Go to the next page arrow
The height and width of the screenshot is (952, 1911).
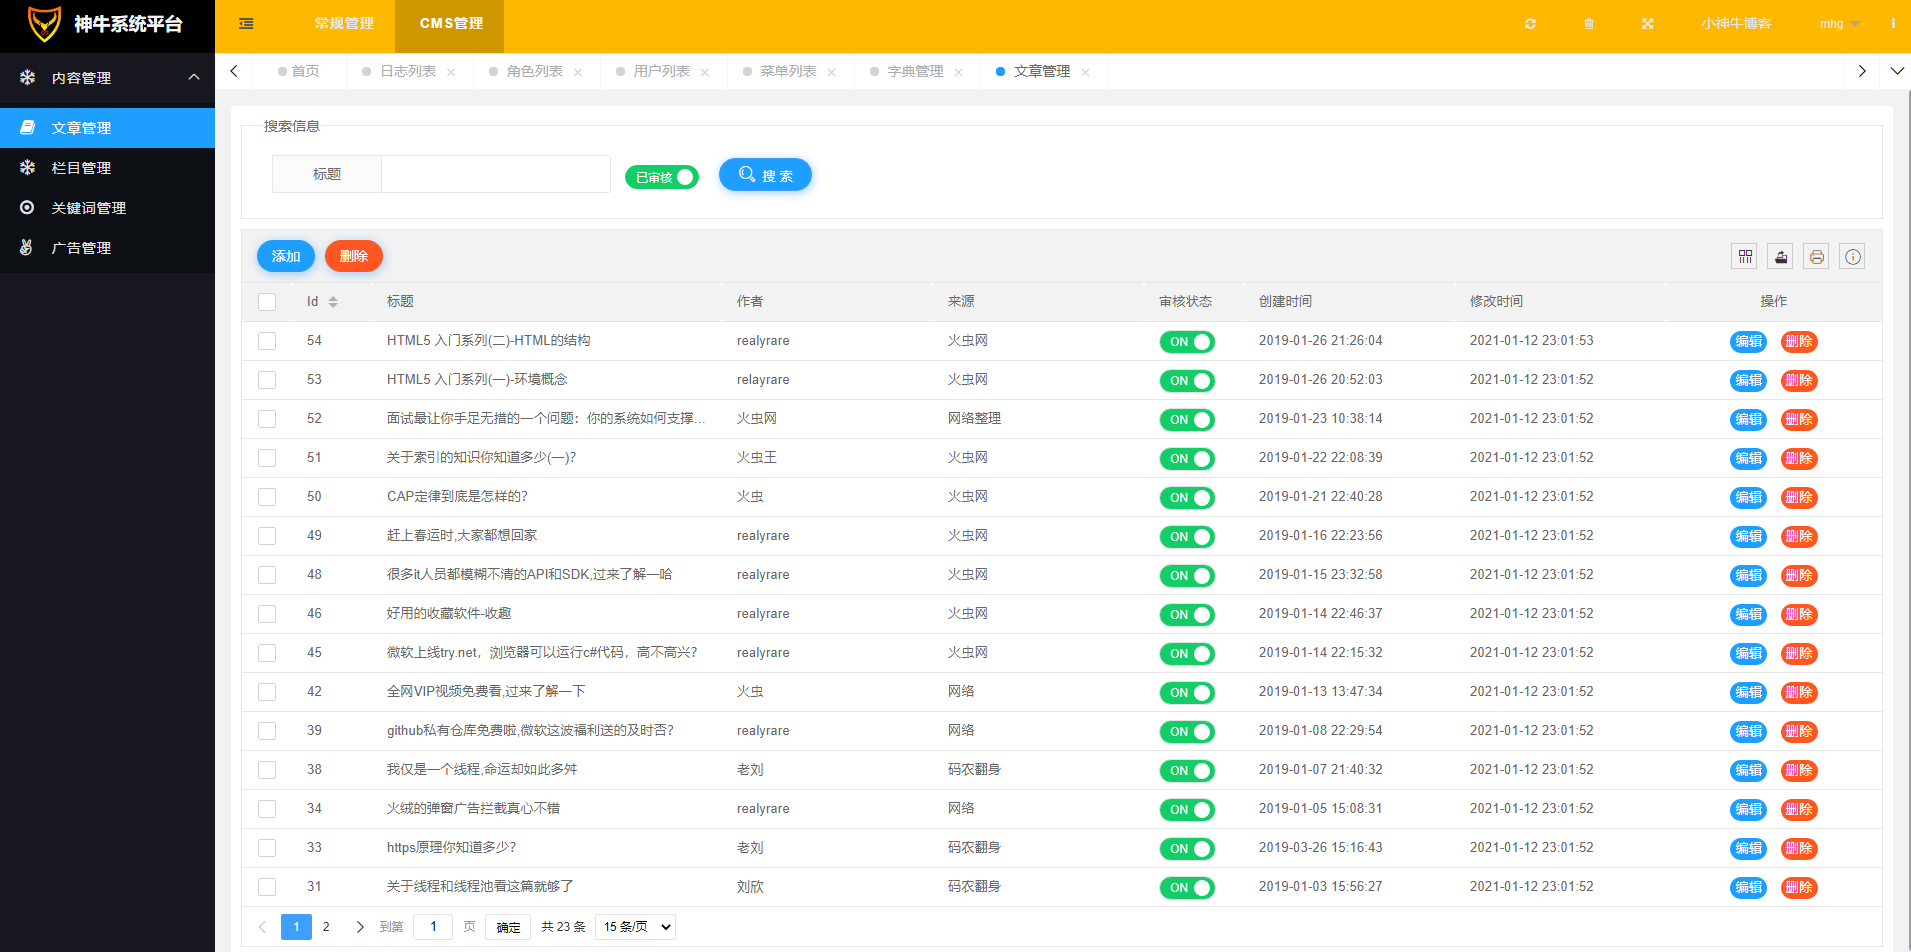pos(360,927)
